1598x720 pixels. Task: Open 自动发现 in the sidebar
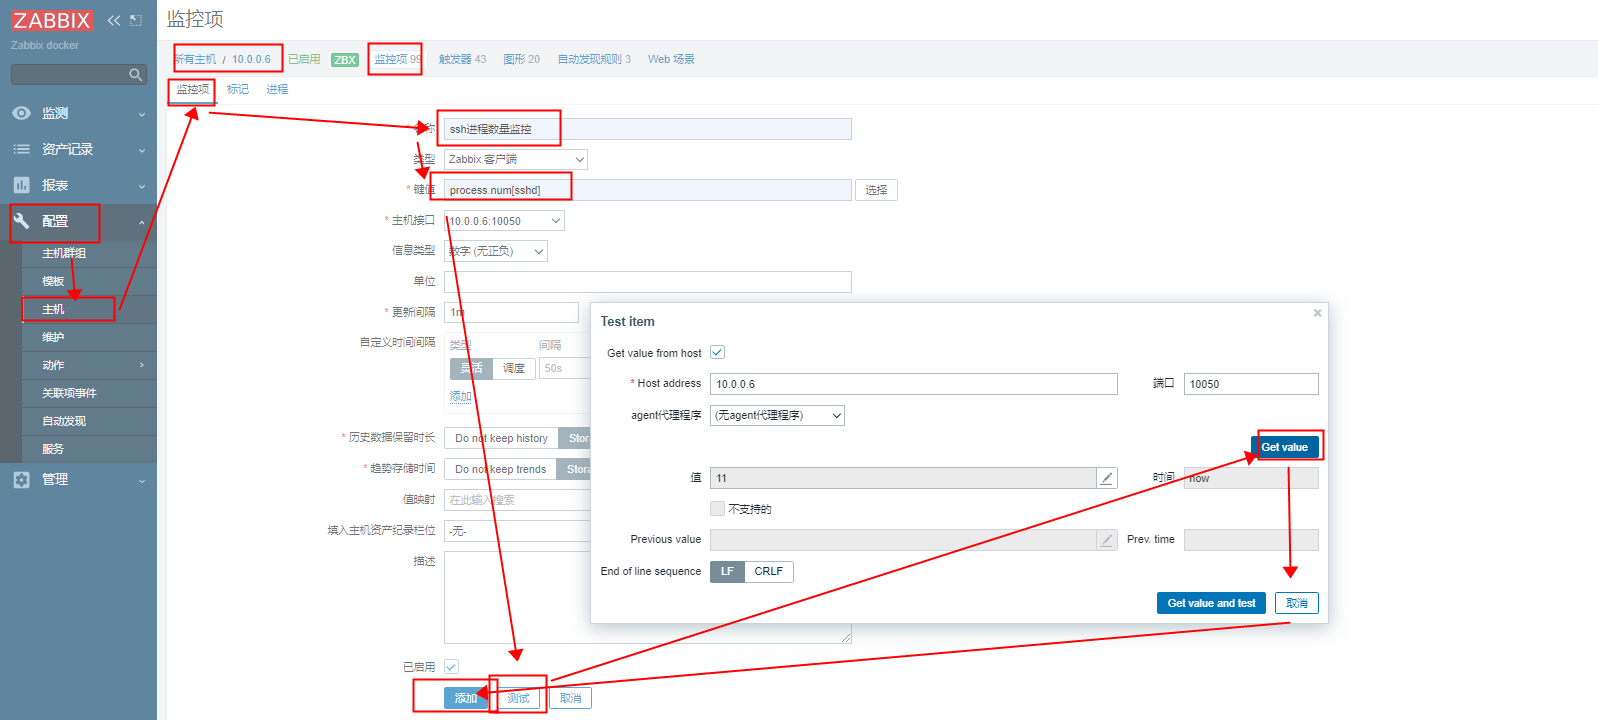pyautogui.click(x=89, y=421)
